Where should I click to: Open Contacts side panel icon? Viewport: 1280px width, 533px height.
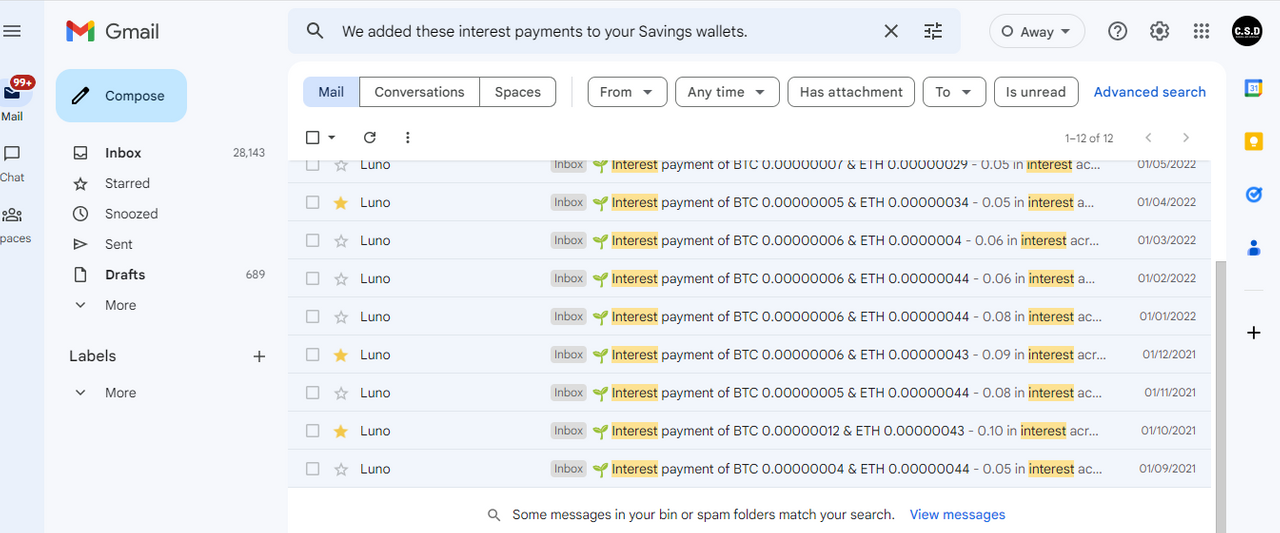click(x=1254, y=247)
